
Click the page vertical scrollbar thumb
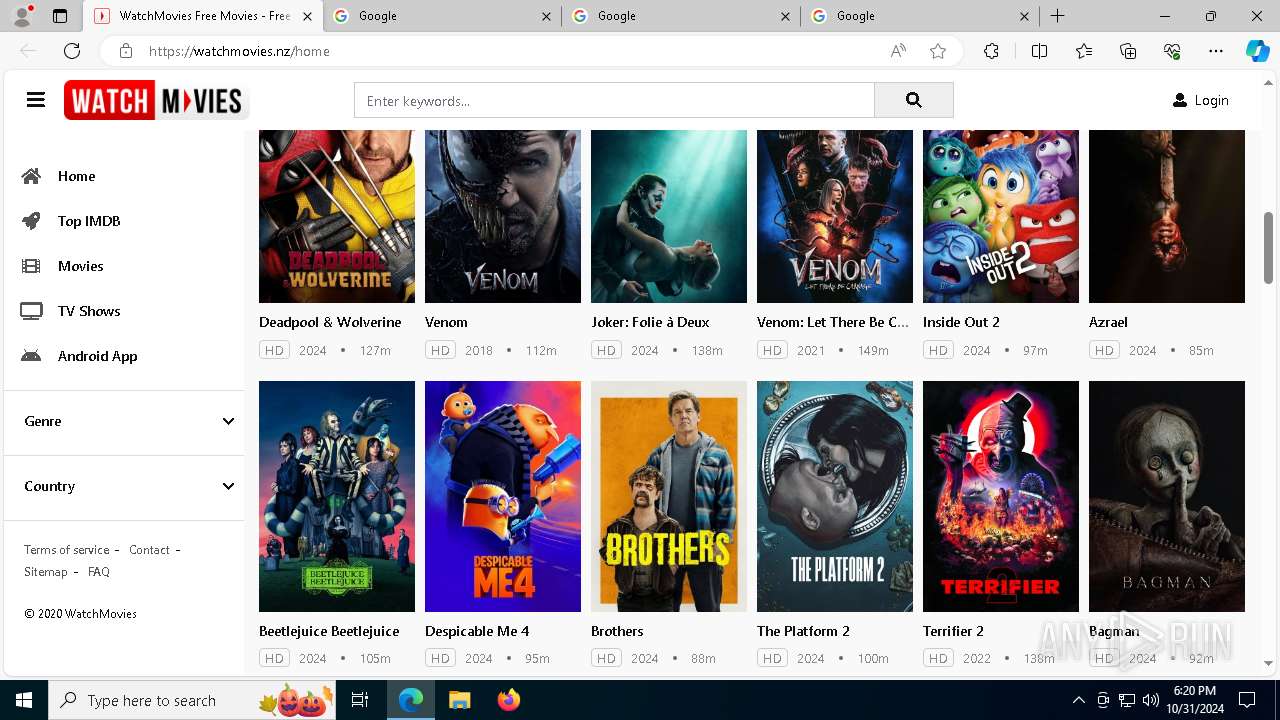pos(1269,248)
